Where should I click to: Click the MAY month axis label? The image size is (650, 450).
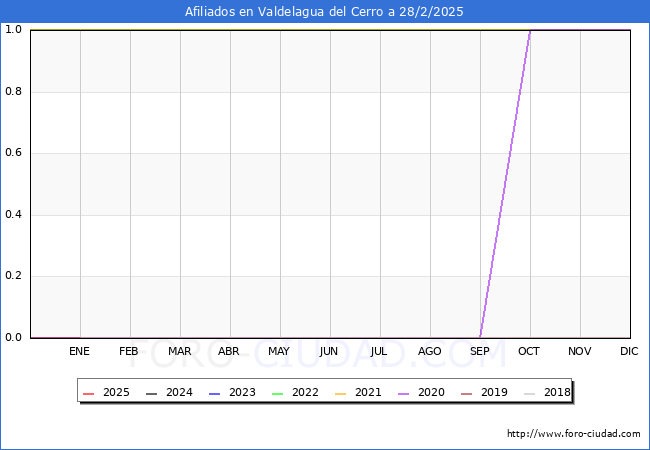pos(279,351)
